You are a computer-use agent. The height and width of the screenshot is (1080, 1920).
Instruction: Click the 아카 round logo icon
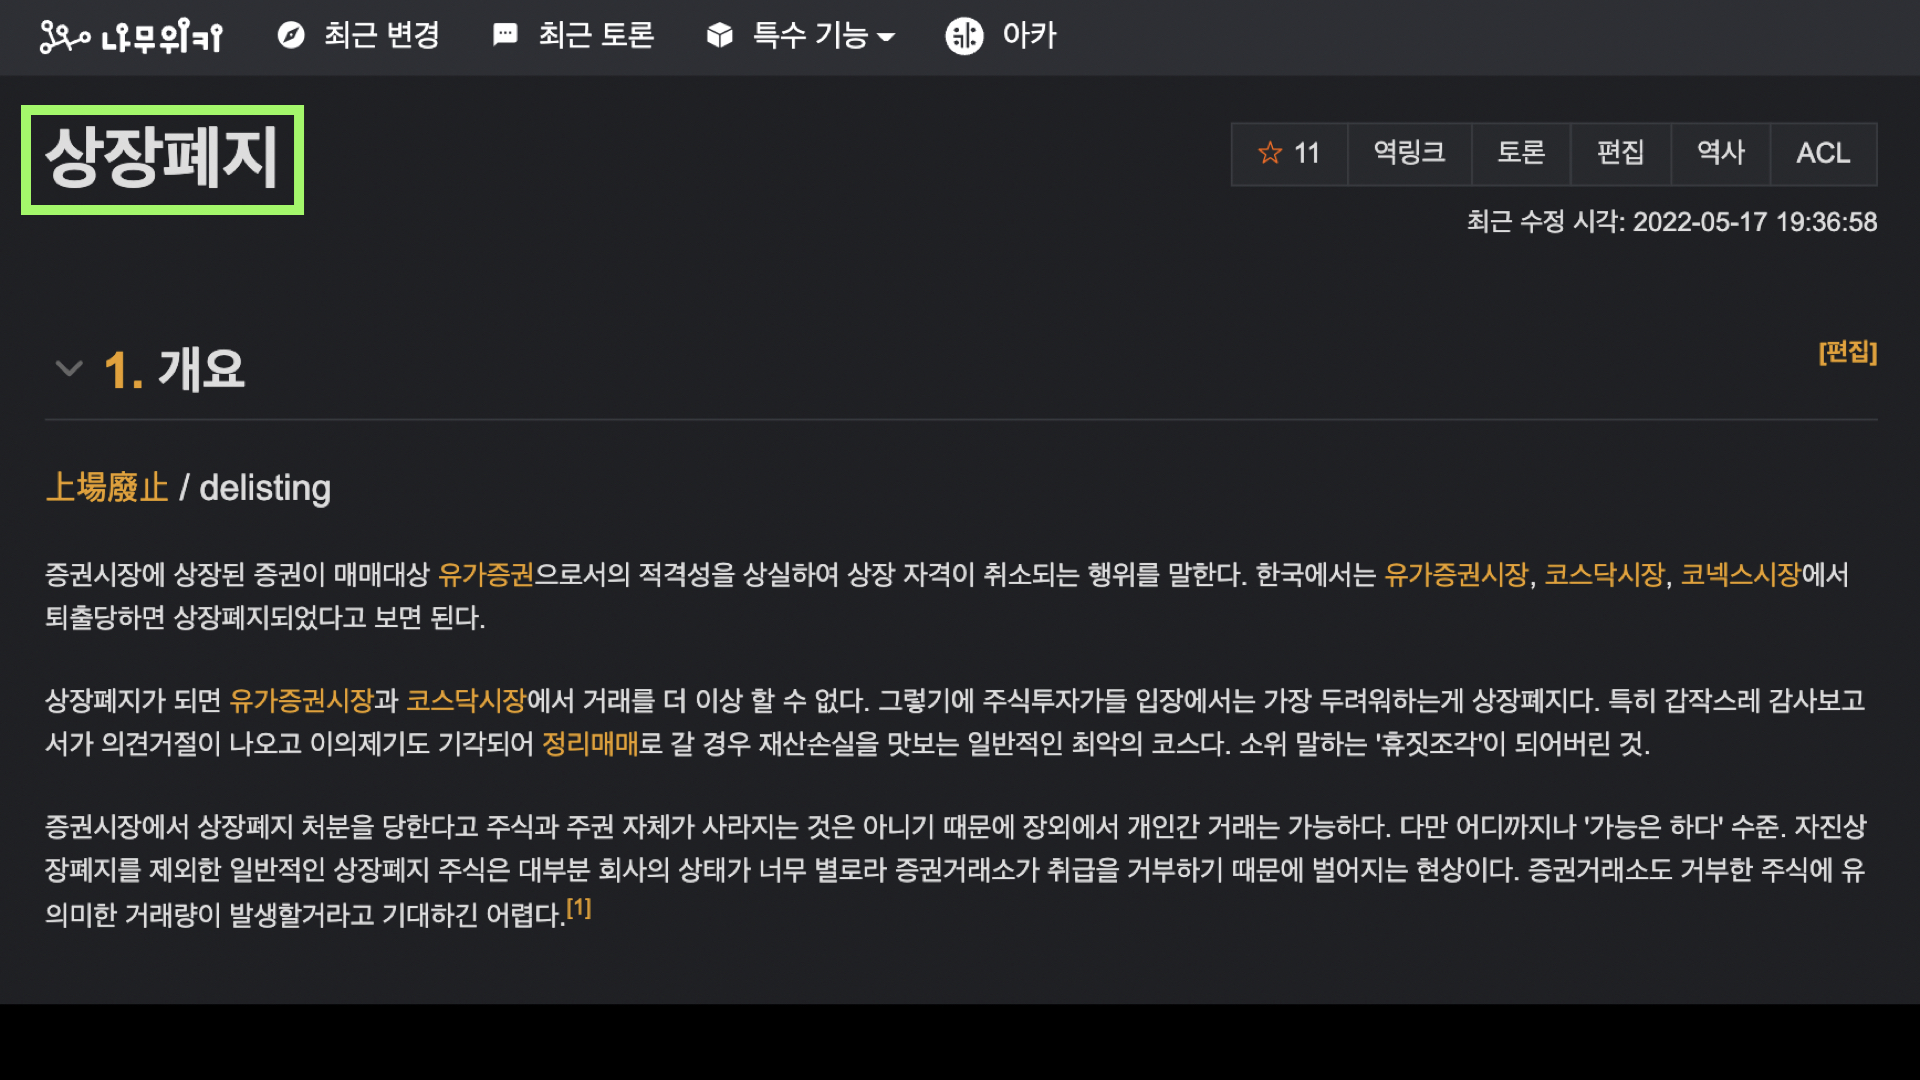[x=964, y=36]
